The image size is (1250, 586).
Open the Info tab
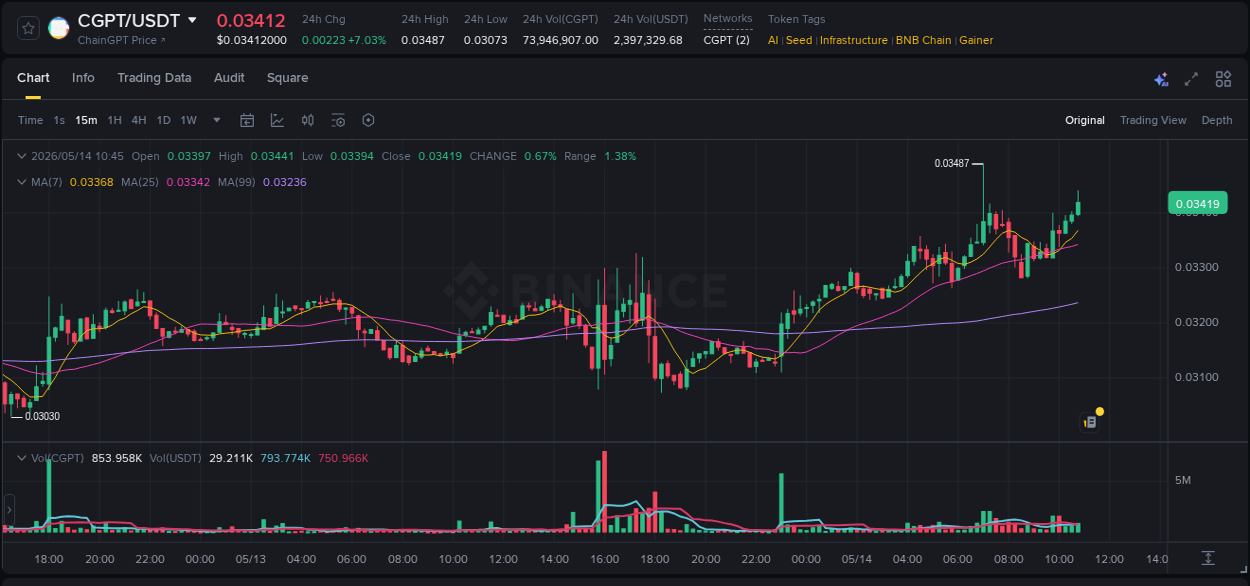pos(83,78)
